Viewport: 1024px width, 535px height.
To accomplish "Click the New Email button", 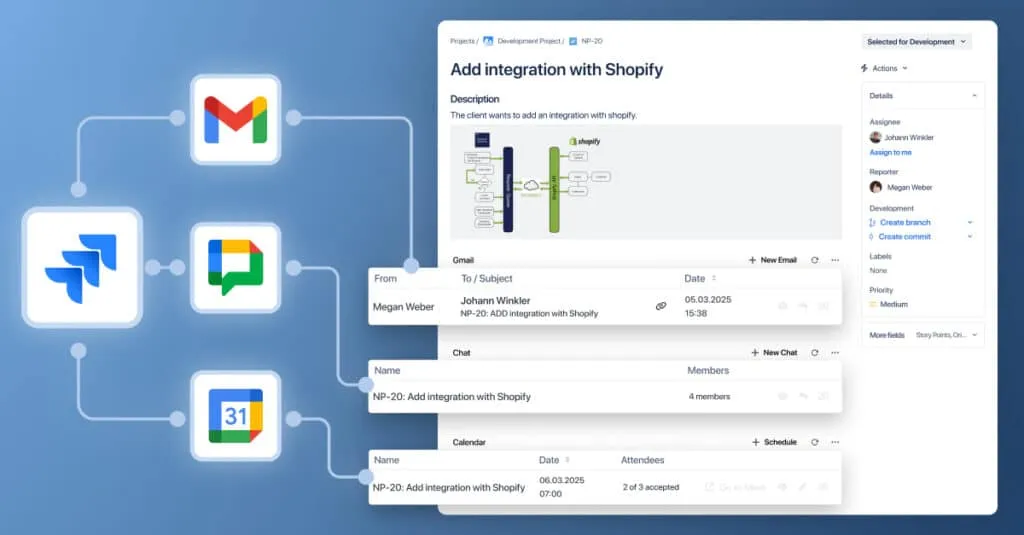I will (x=773, y=260).
